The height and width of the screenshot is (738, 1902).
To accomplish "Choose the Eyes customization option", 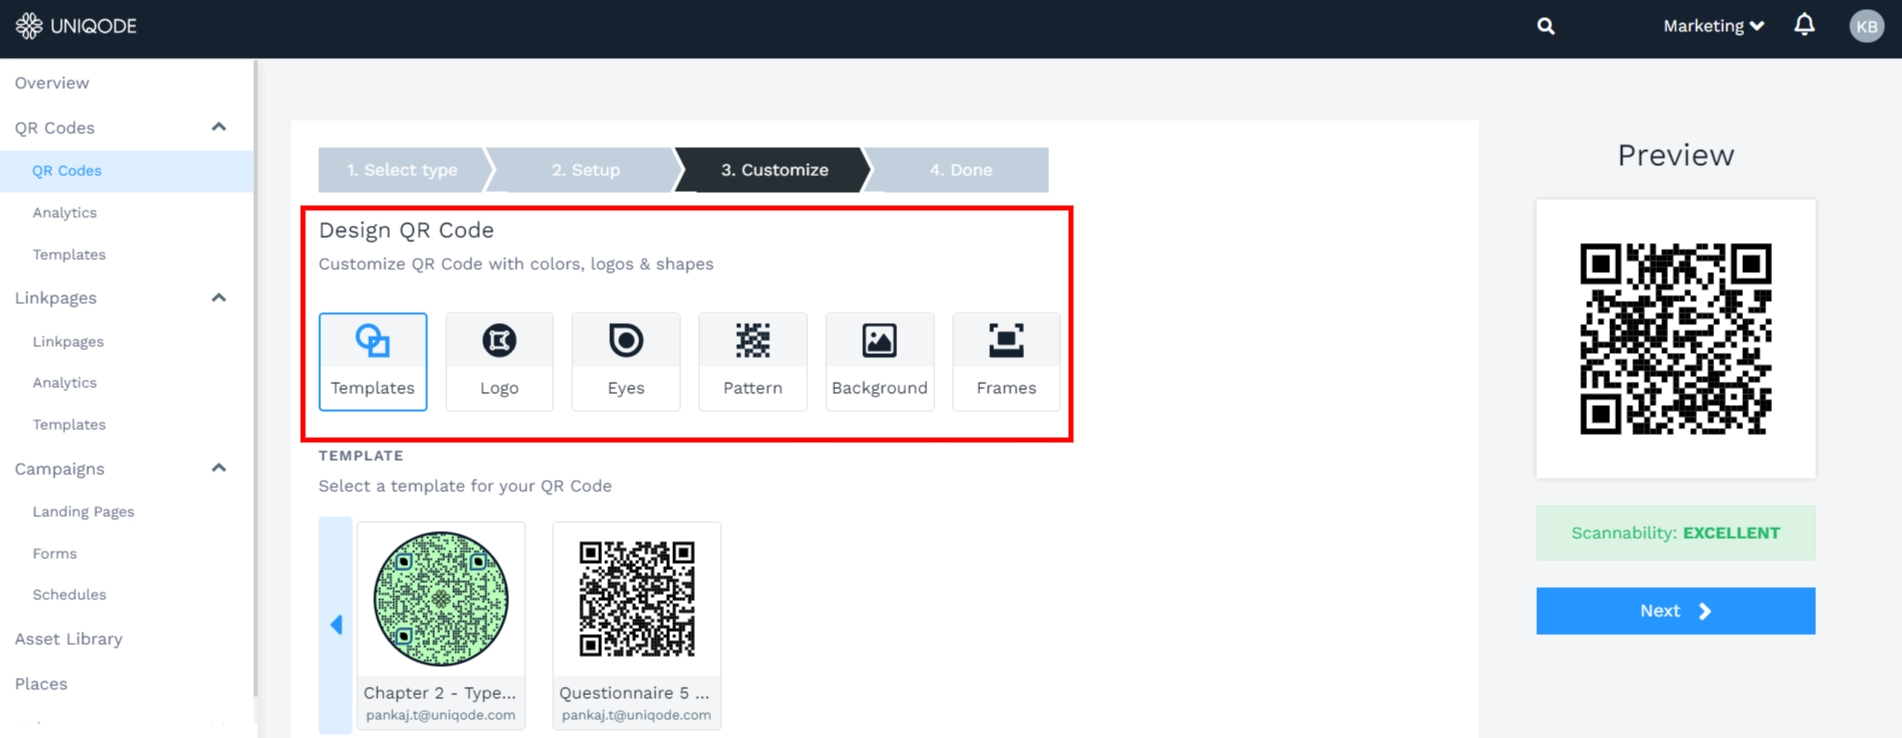I will pyautogui.click(x=626, y=361).
